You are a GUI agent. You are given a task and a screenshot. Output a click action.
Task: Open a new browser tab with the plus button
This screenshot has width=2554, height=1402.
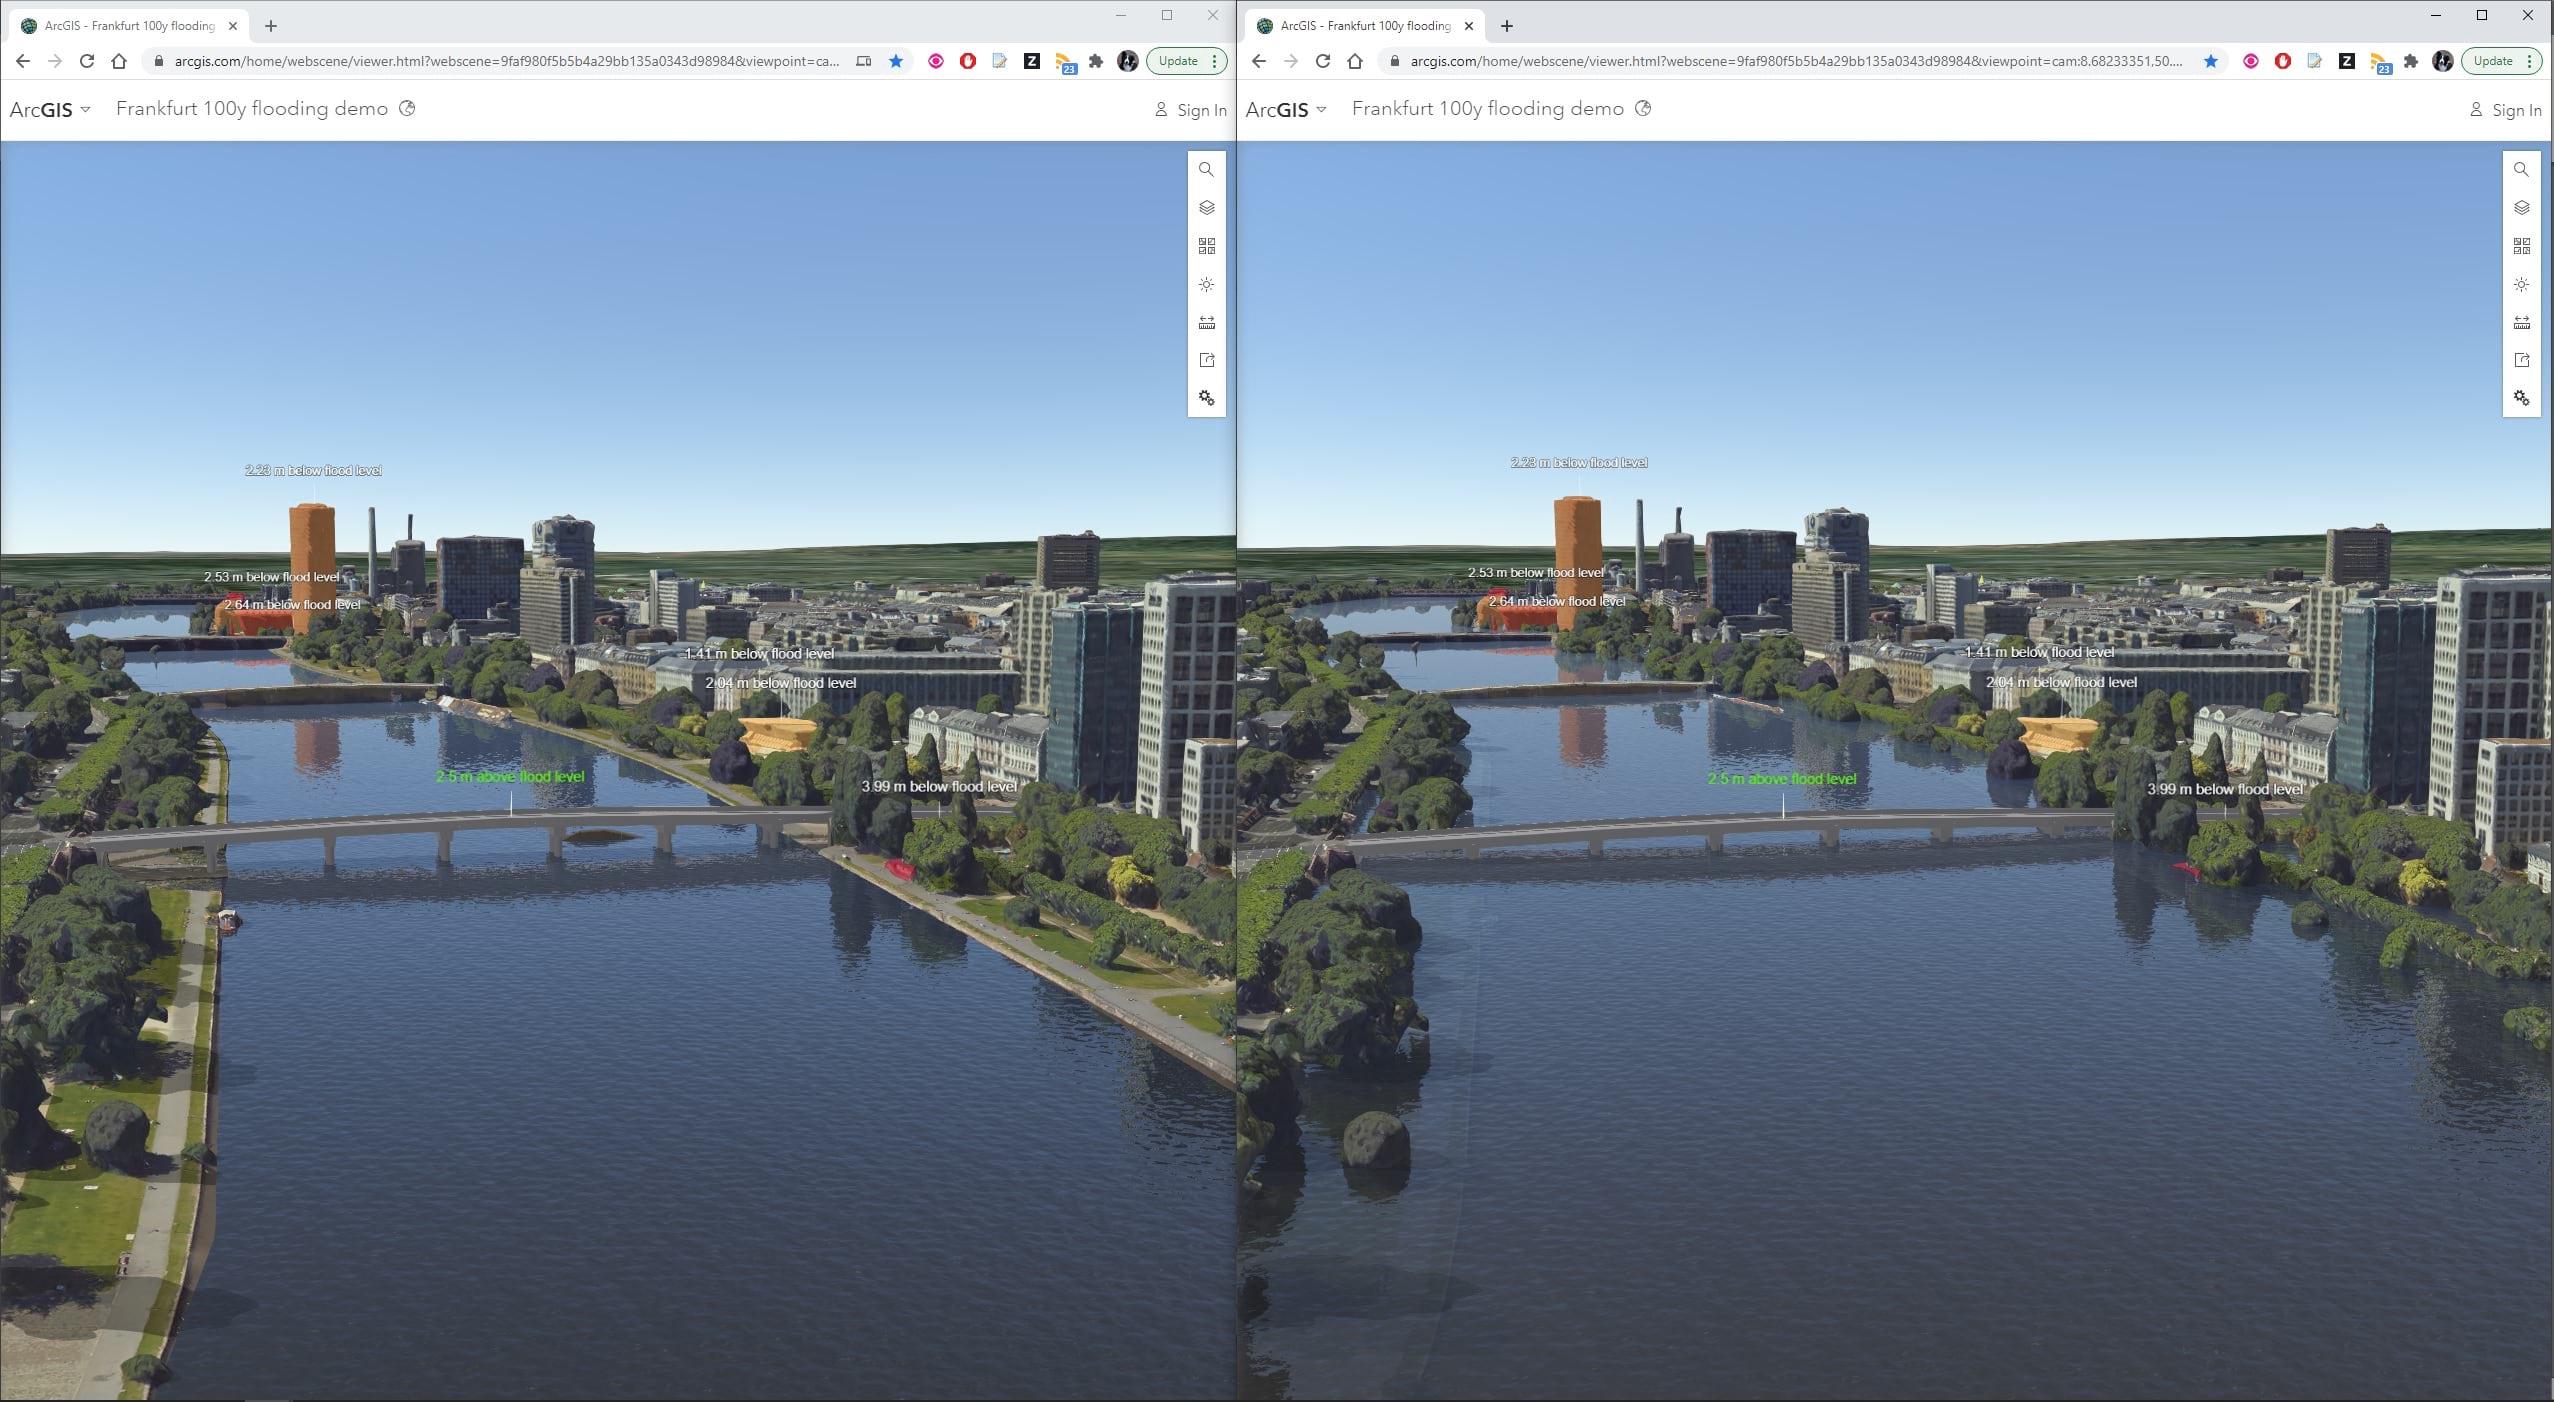point(272,25)
